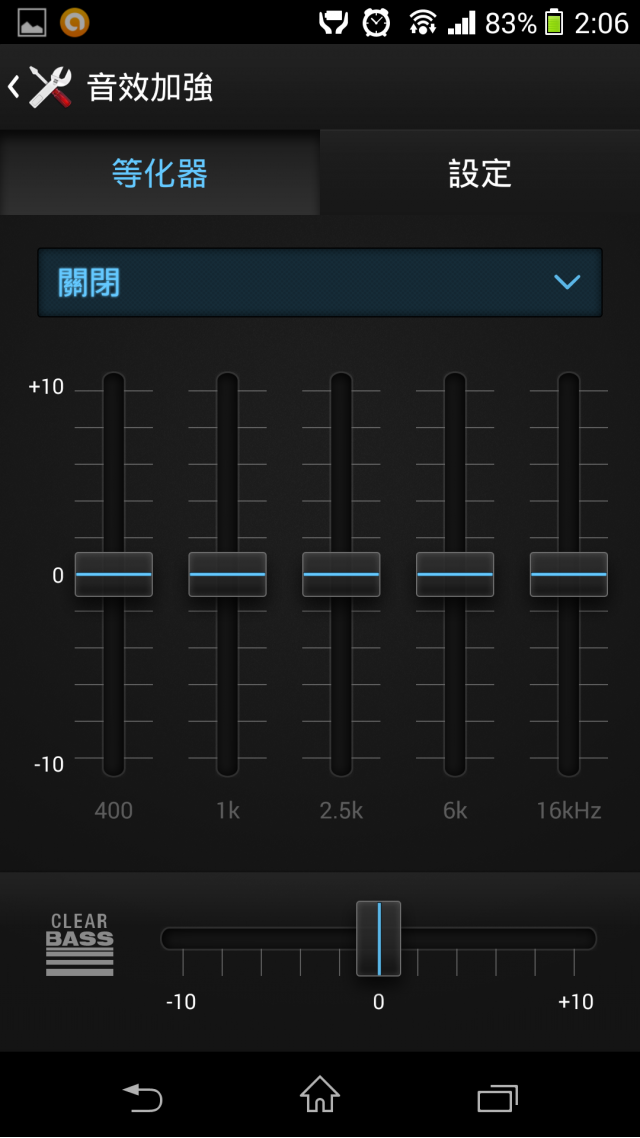Tap the picture notification icon in status bar
Image resolution: width=640 pixels, height=1138 pixels.
(x=32, y=22)
